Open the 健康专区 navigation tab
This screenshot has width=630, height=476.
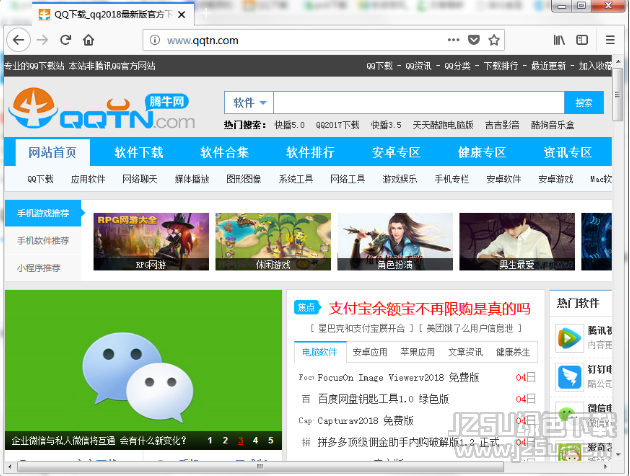[x=482, y=152]
